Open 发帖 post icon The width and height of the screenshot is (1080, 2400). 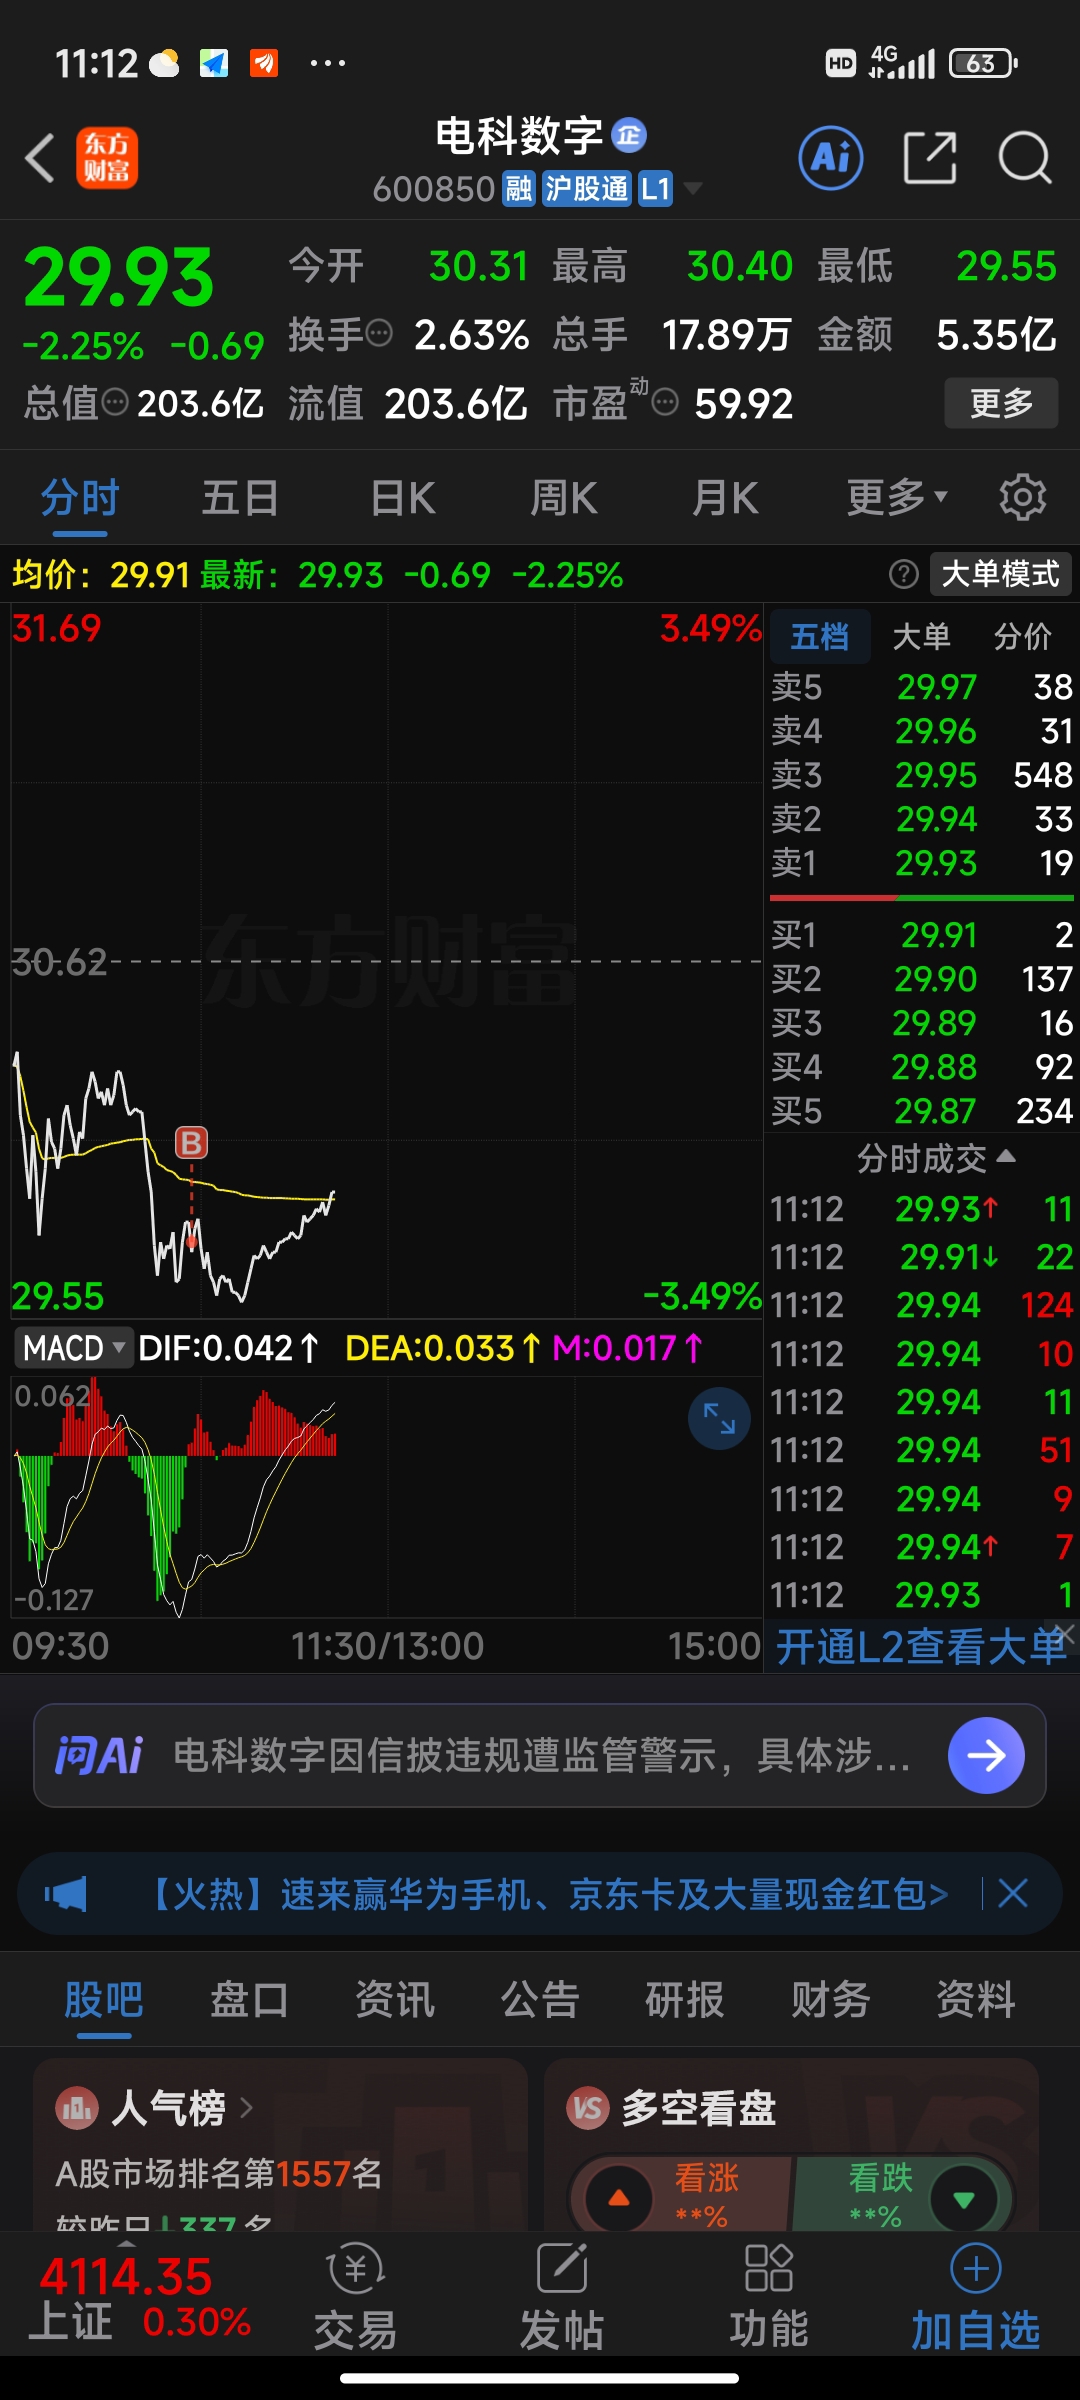point(562,2296)
